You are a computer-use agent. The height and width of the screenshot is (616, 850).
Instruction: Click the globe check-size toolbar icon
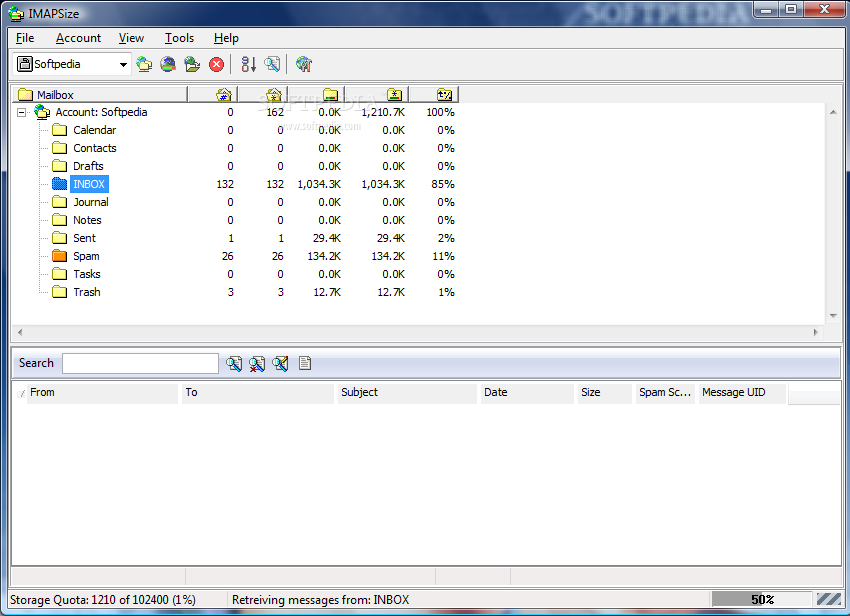(x=168, y=65)
